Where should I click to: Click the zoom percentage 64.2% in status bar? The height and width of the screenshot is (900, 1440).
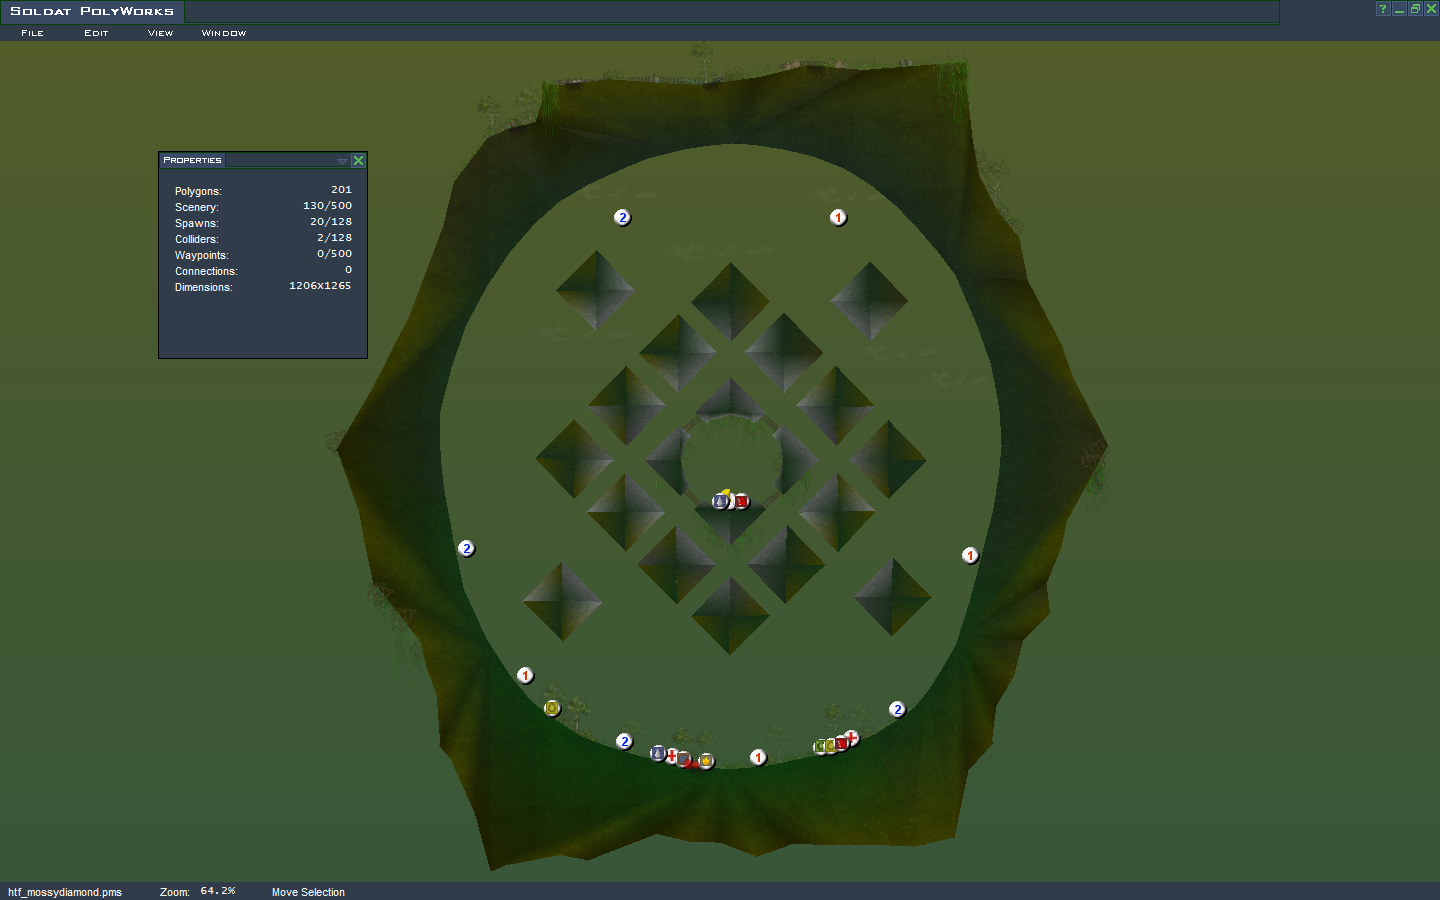[x=218, y=891]
